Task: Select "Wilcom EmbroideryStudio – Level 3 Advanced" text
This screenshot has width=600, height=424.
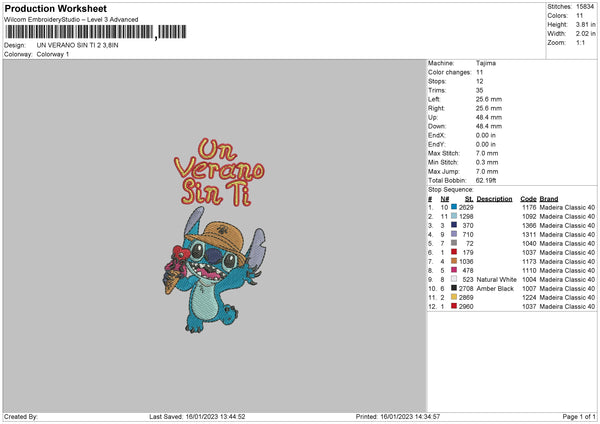Action: point(71,20)
